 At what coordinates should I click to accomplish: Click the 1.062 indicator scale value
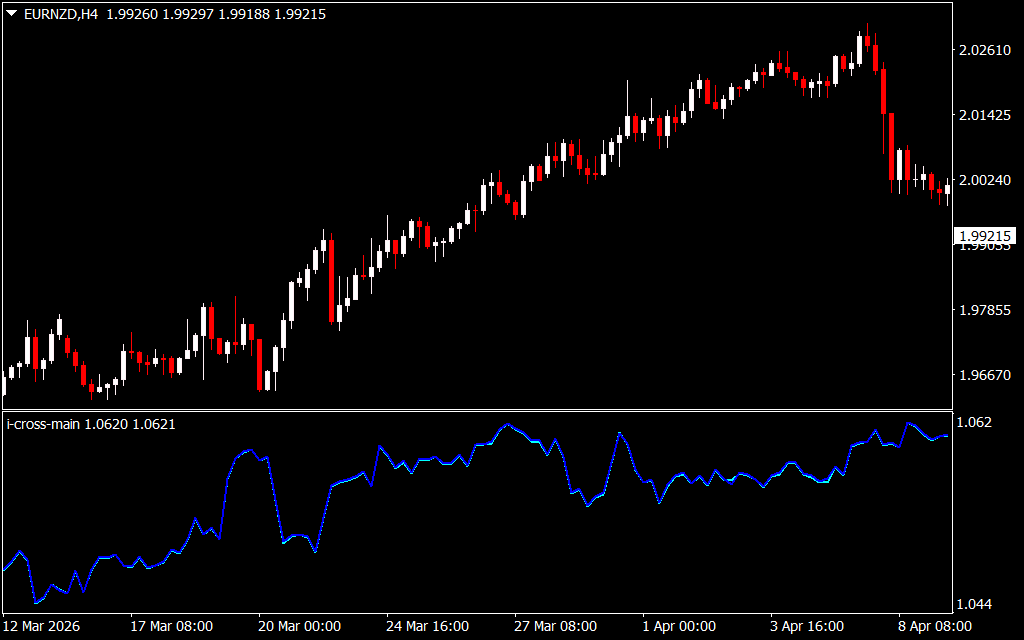(x=974, y=423)
